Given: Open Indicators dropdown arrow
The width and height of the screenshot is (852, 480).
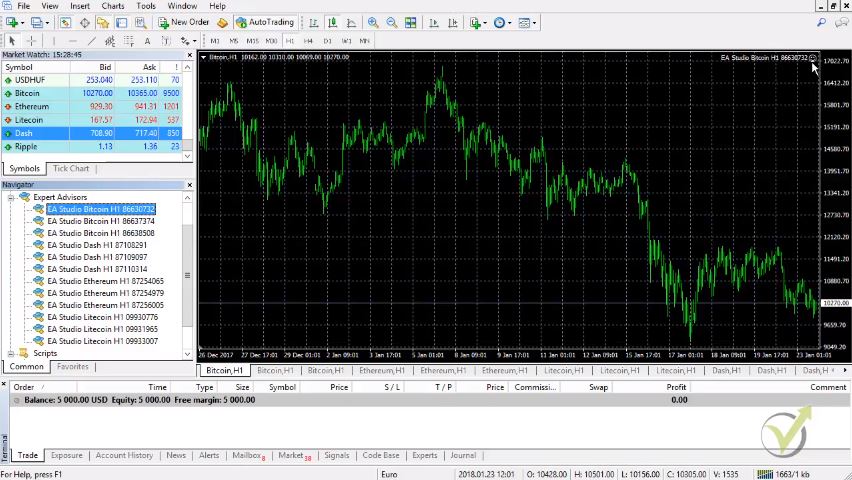Looking at the screenshot, I should point(485,23).
